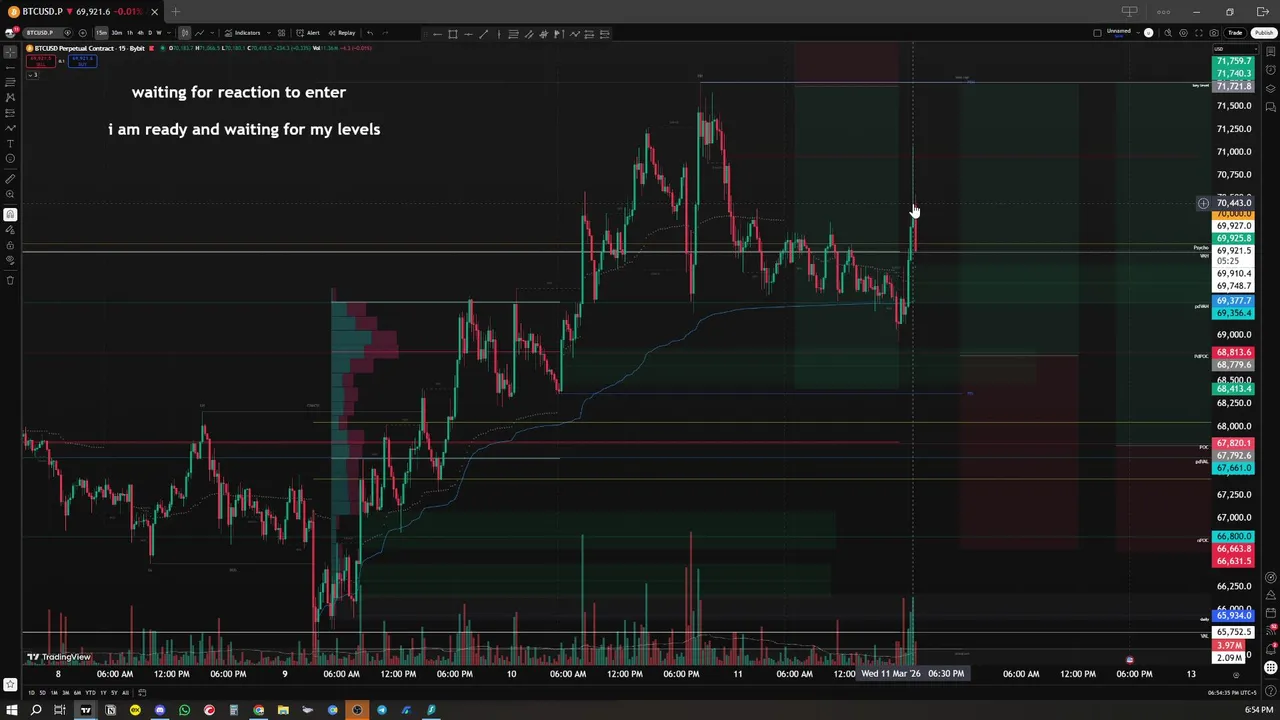Pick the trend line favorite tool
The height and width of the screenshot is (720, 1280).
click(x=483, y=34)
